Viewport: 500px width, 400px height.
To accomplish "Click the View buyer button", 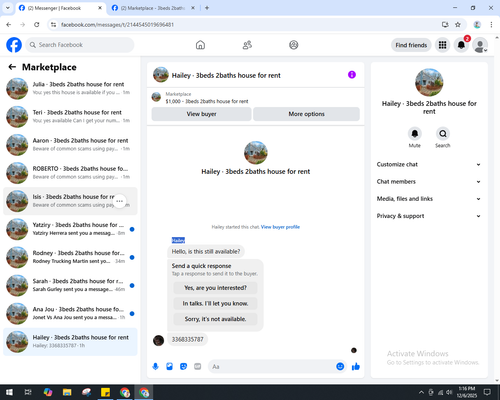I will tap(201, 114).
